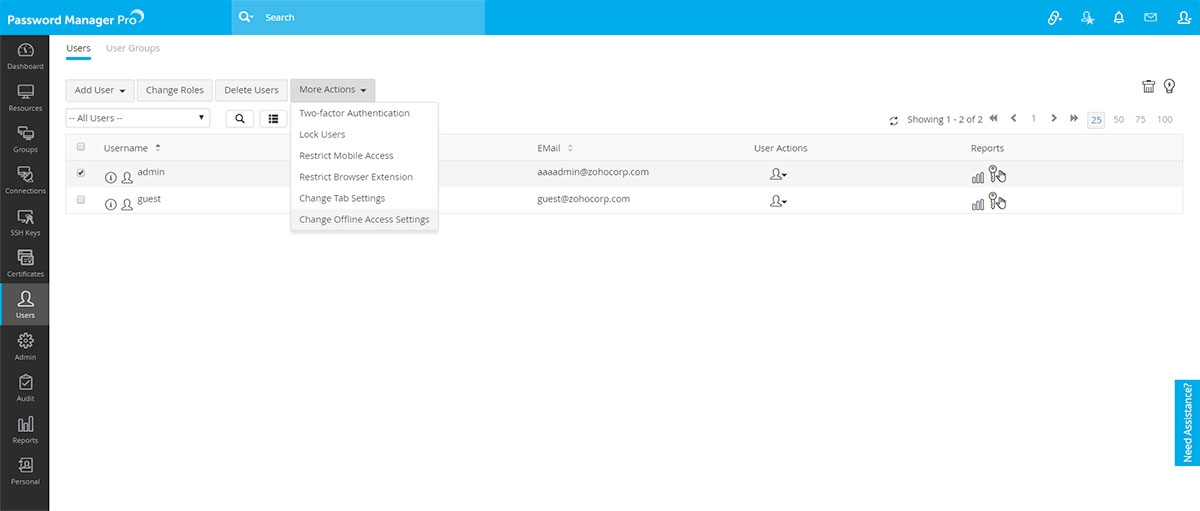Jump to the first page arrow
The height and width of the screenshot is (511, 1200).
993,118
